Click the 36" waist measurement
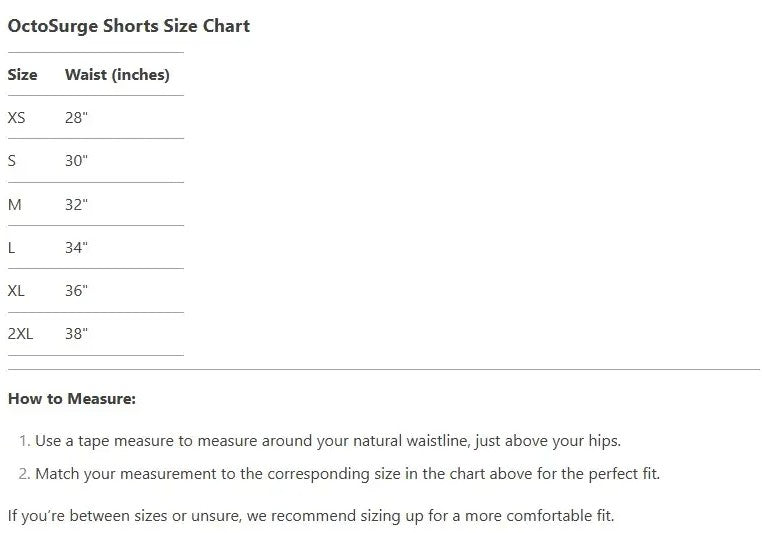Screen dimensions: 762x533 click(76, 291)
